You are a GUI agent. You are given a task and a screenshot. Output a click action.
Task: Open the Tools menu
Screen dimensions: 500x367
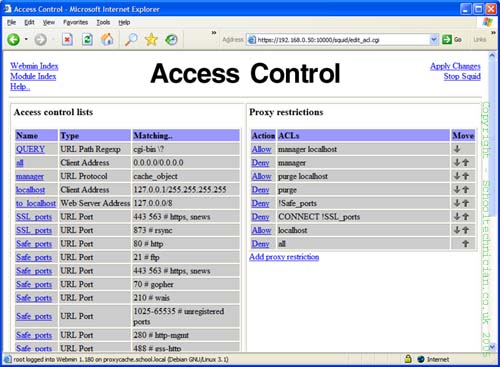pyautogui.click(x=103, y=22)
